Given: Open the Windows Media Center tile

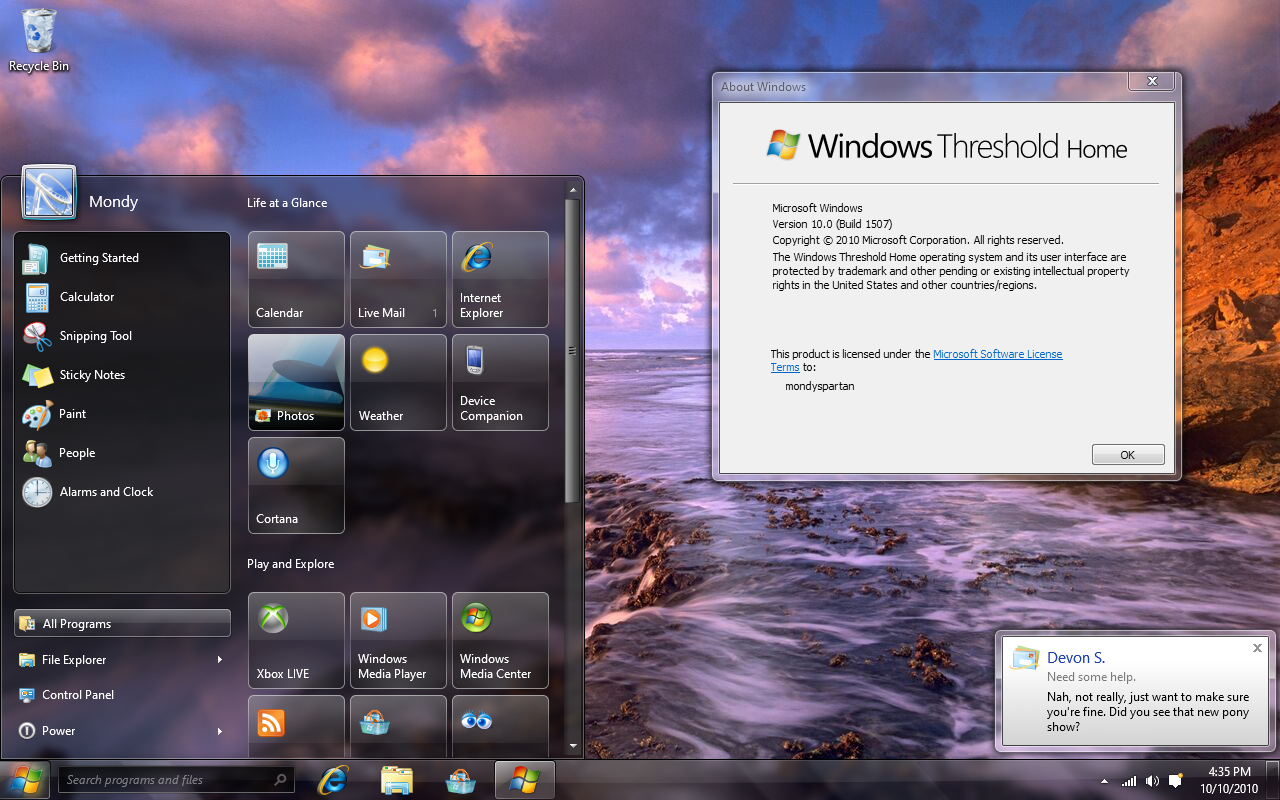Looking at the screenshot, I should (x=500, y=640).
